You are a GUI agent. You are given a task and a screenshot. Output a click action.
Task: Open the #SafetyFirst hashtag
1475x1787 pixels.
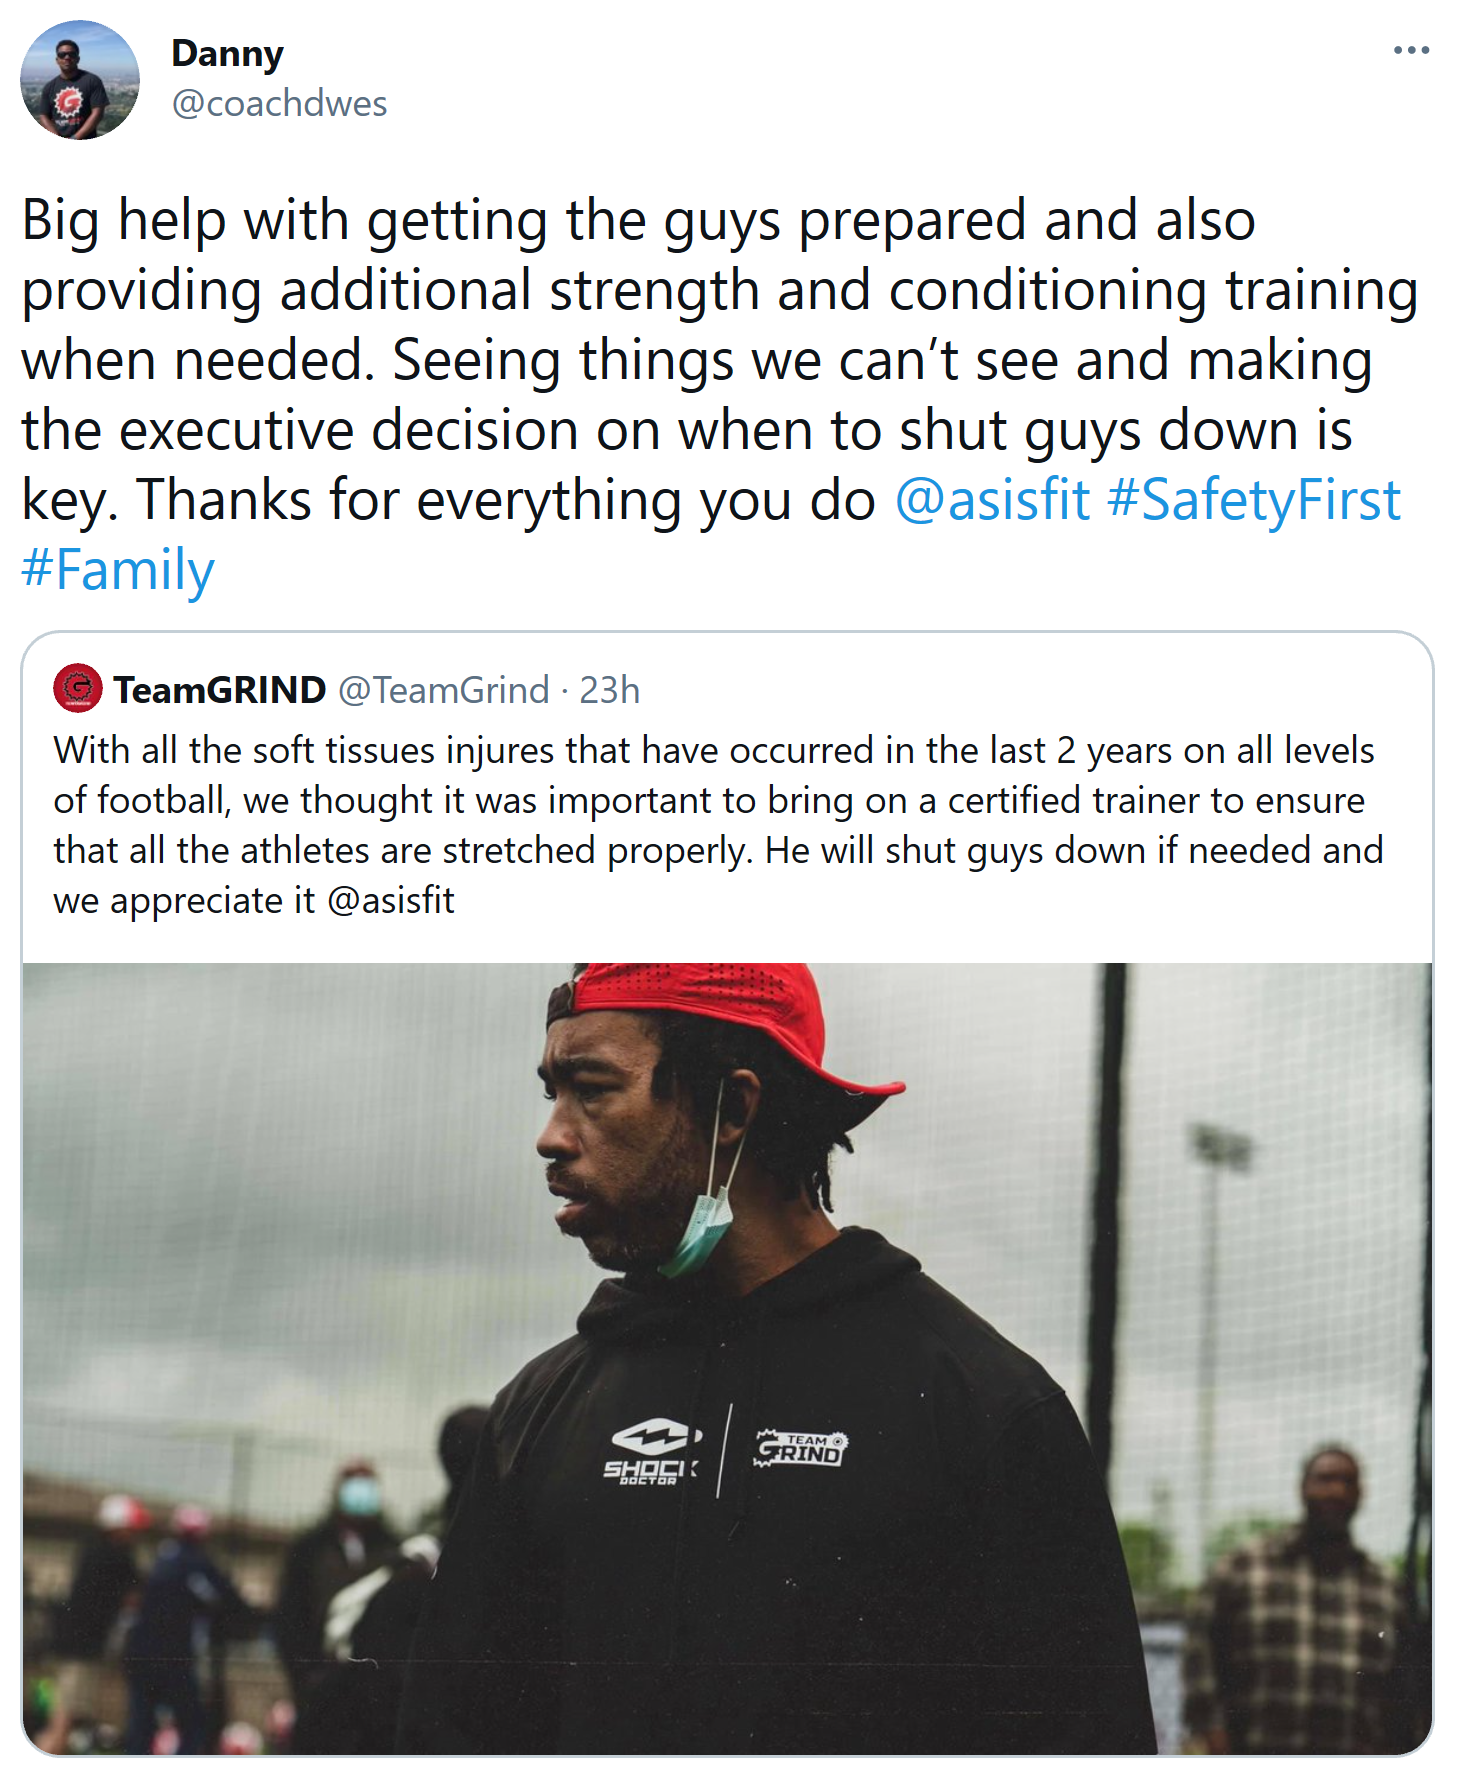tap(1254, 499)
